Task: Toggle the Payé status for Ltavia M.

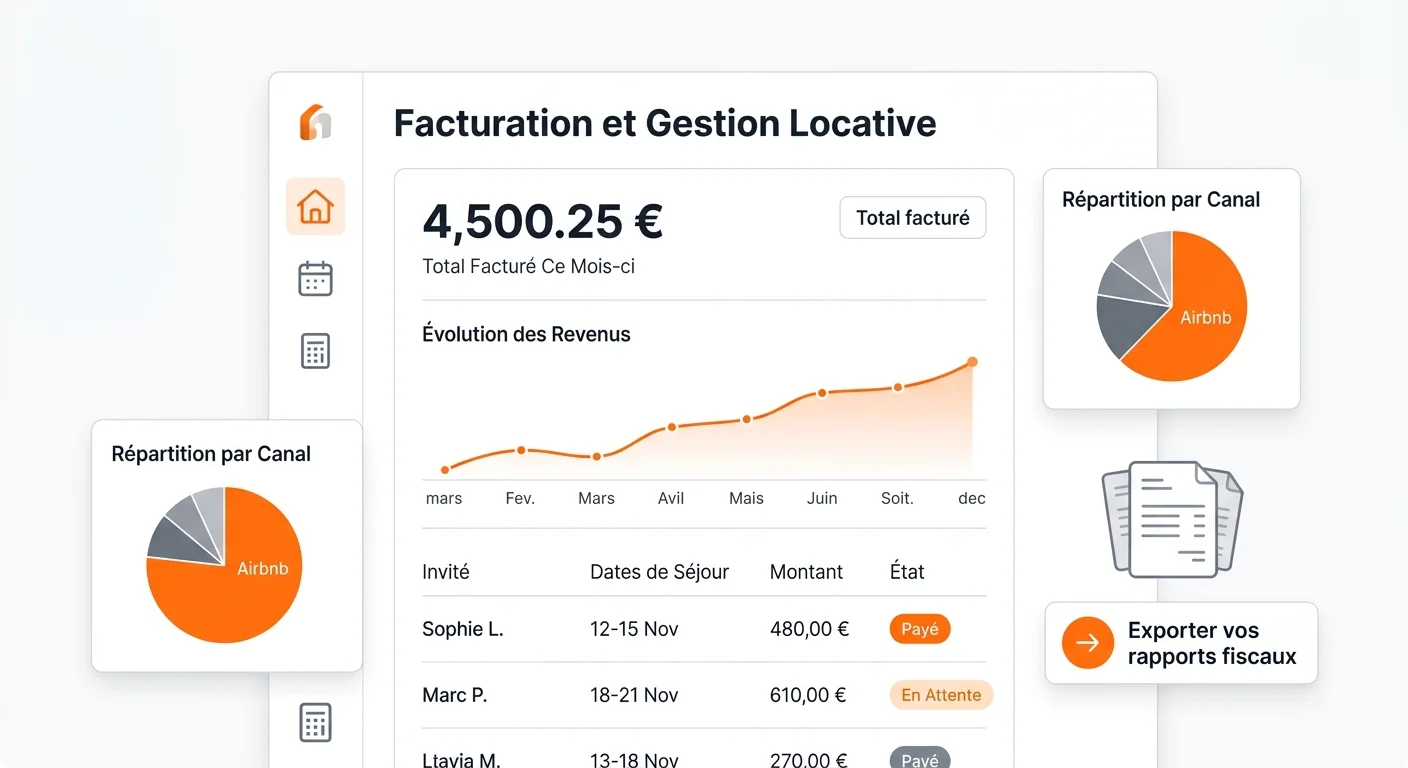Action: [919, 758]
